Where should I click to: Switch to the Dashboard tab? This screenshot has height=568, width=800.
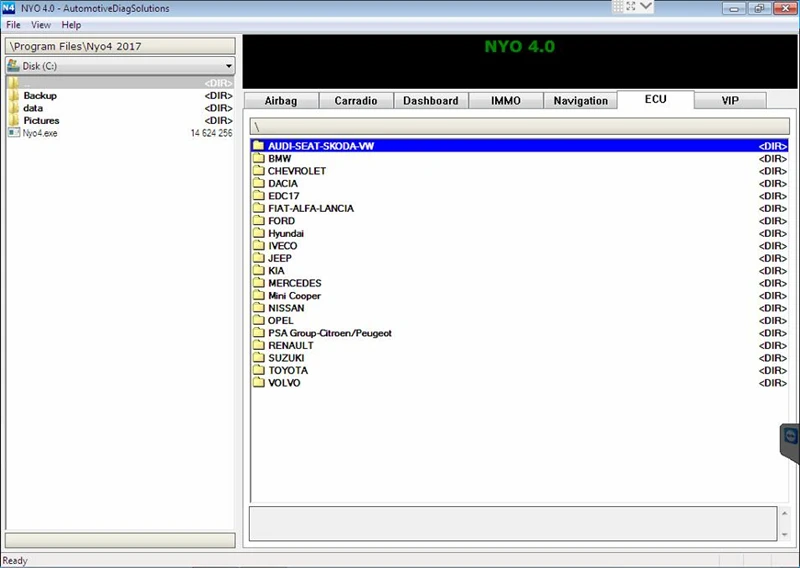coord(431,101)
